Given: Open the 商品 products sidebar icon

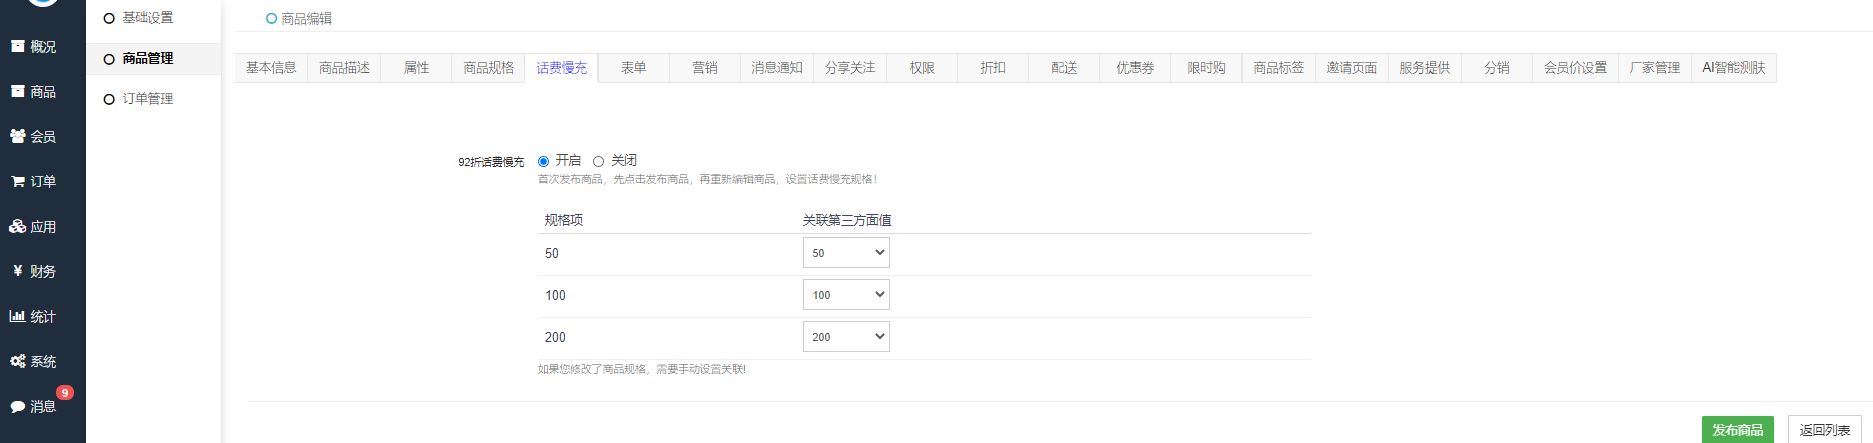Looking at the screenshot, I should (x=17, y=91).
